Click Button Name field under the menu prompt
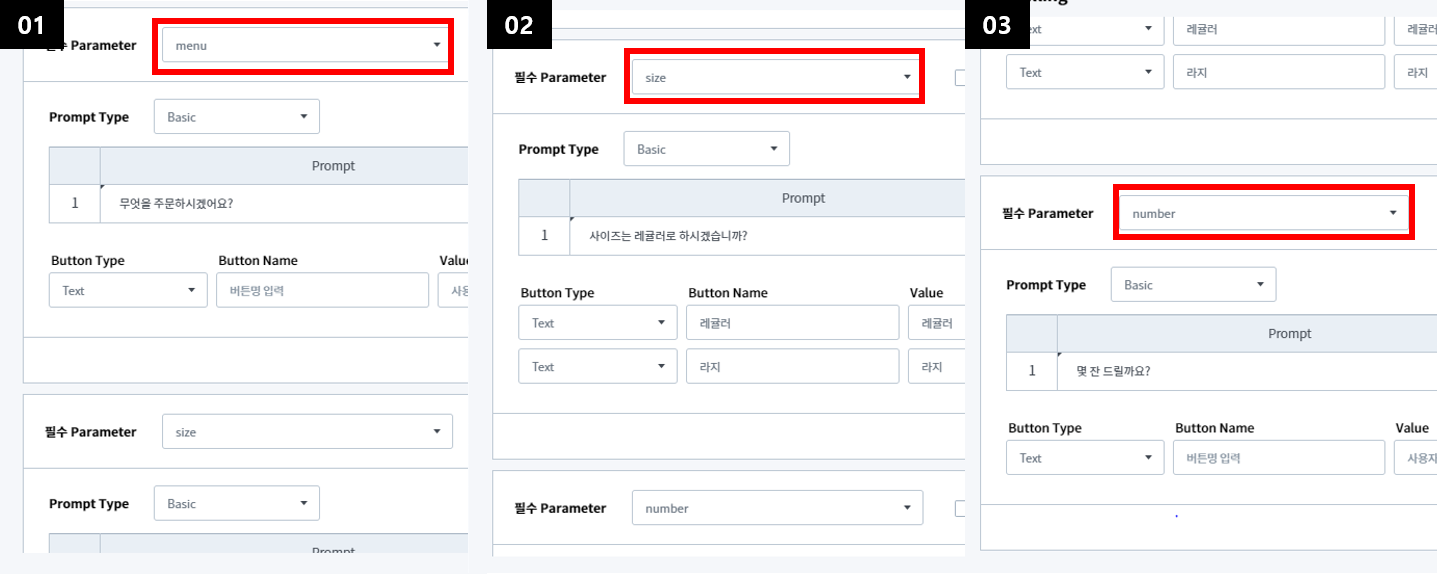The height and width of the screenshot is (574, 1437). (x=322, y=291)
